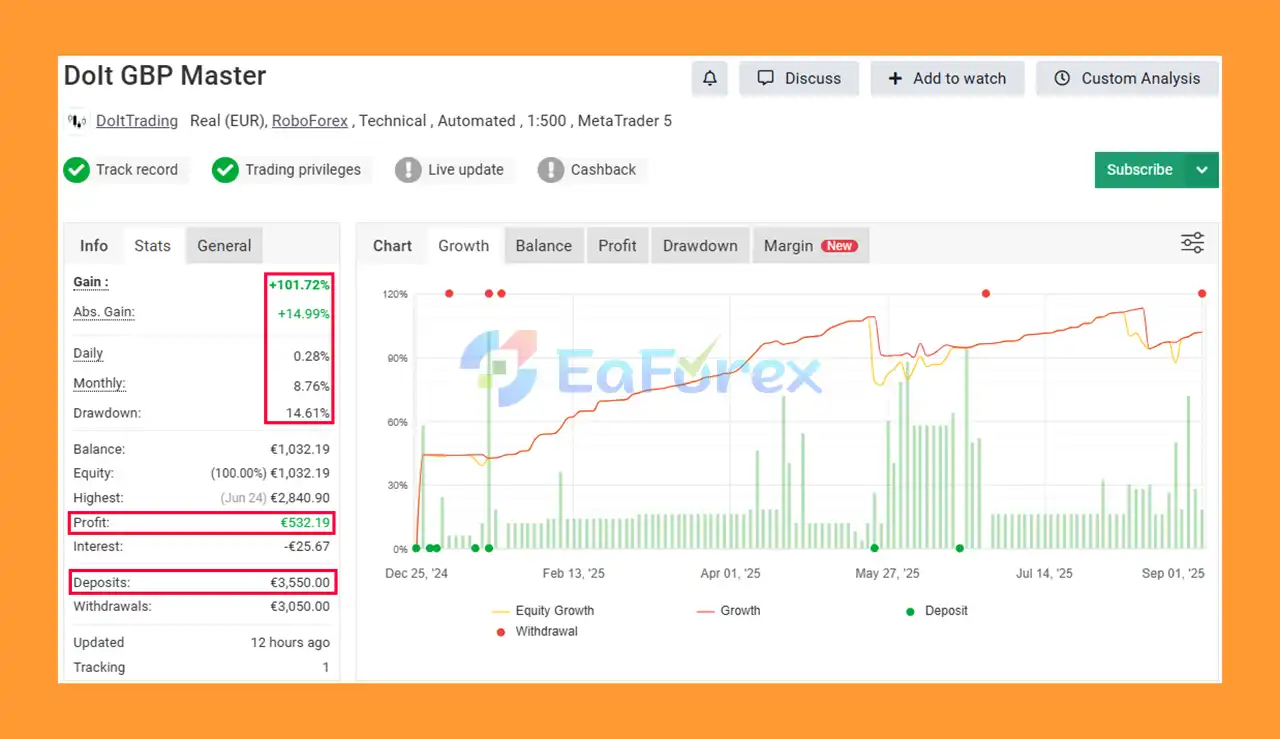Toggle Equity Growth legend series
Viewport: 1280px width, 739px height.
tap(543, 611)
